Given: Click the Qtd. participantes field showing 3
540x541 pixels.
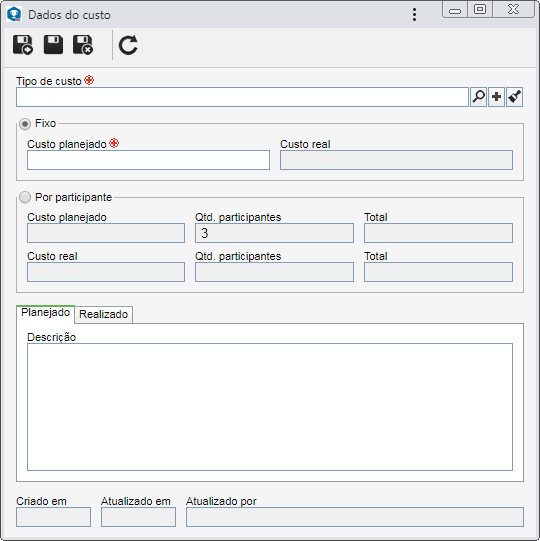Looking at the screenshot, I should point(274,233).
